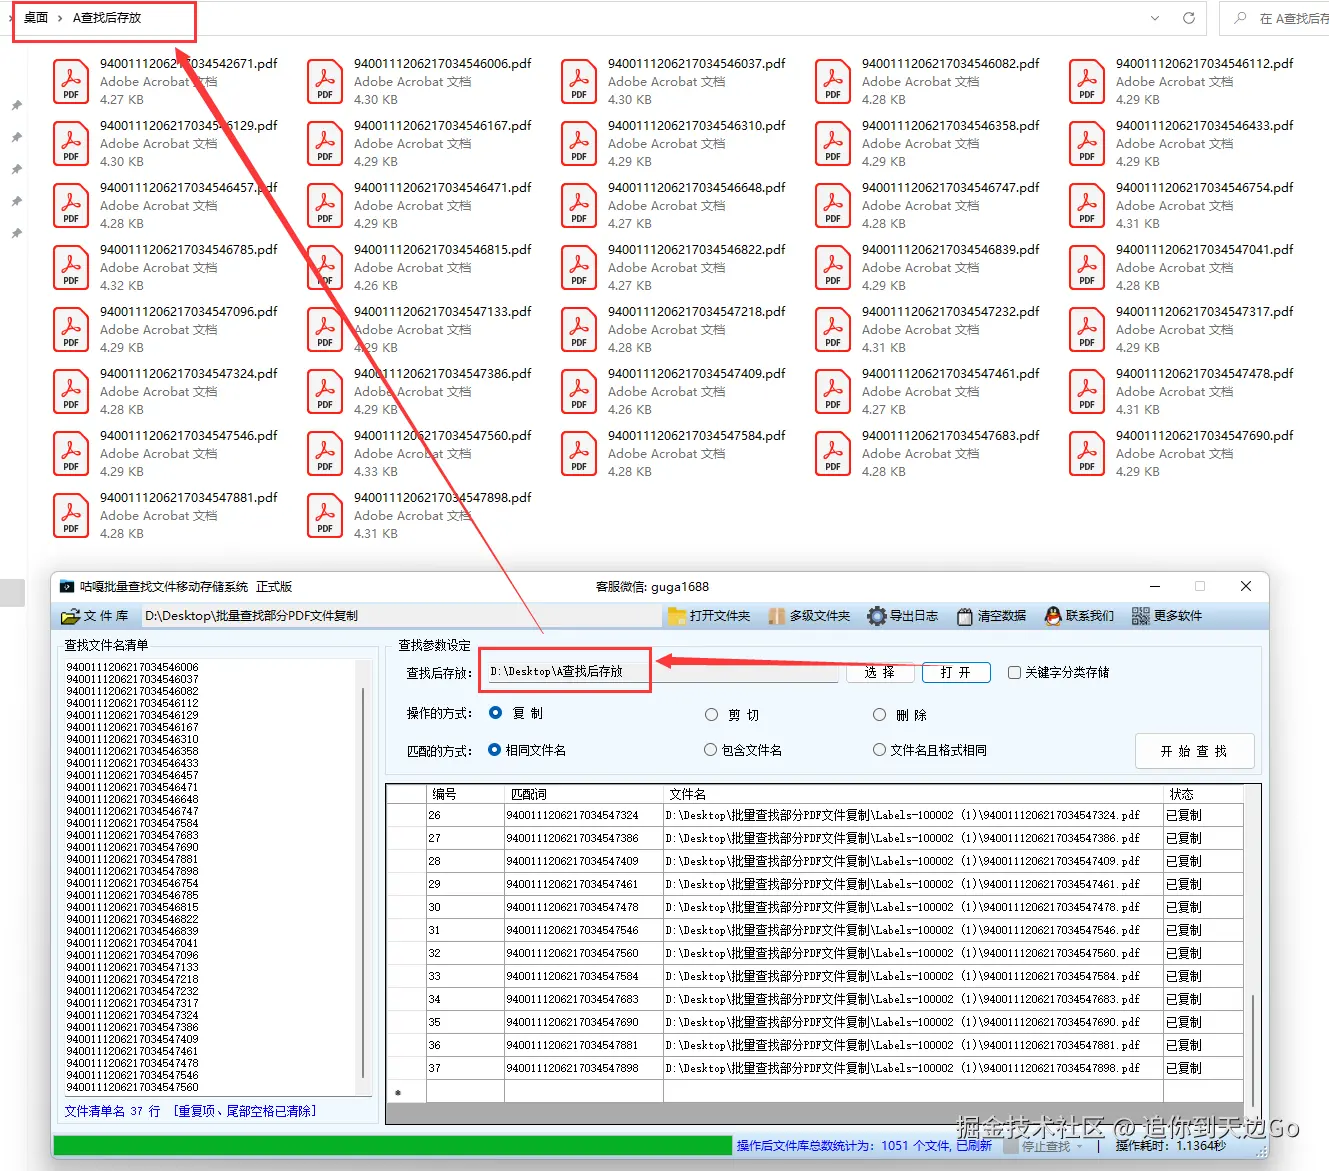
Task: Select PDF icon for 9400111206217034546112.pdf
Action: click(x=1087, y=81)
